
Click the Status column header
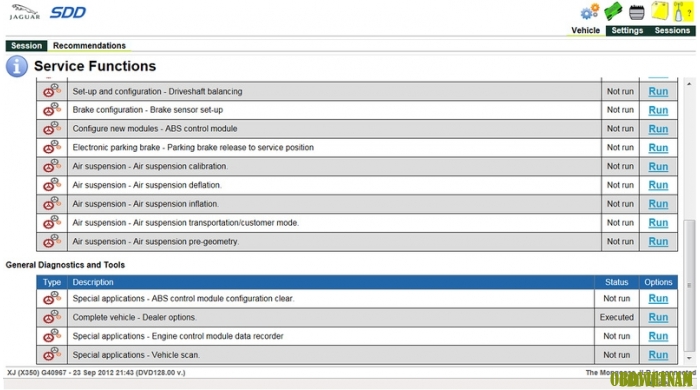(x=616, y=282)
